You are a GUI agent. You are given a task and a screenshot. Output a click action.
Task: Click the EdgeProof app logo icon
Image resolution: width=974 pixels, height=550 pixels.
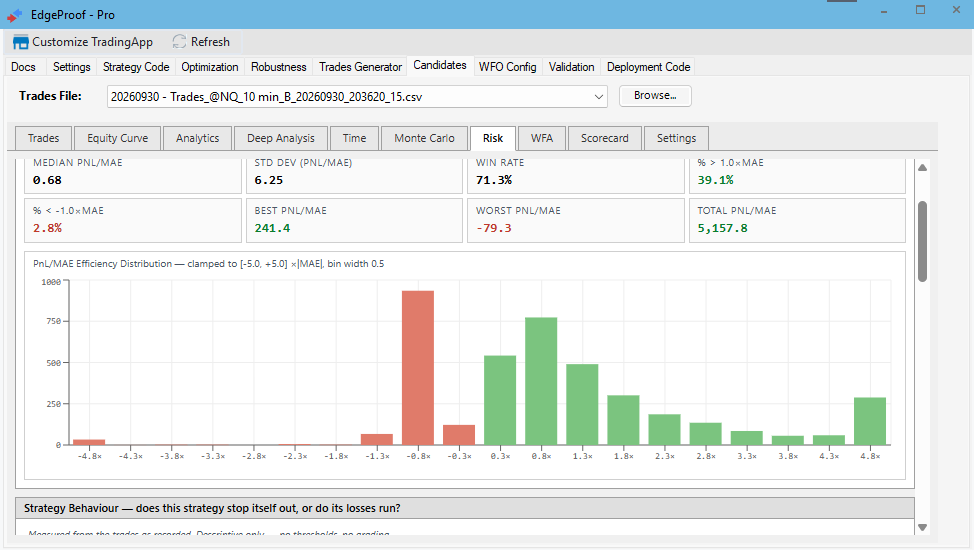click(15, 15)
